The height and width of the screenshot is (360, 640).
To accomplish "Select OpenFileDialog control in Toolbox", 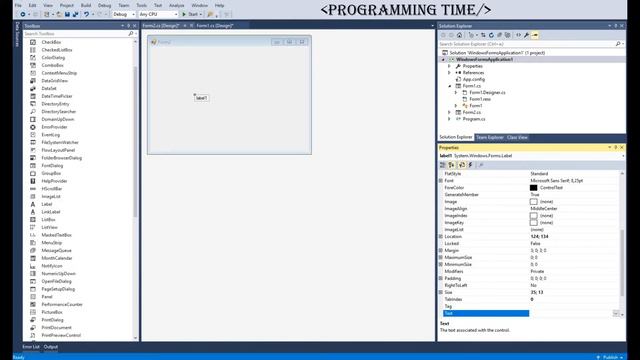I will pos(56,281).
